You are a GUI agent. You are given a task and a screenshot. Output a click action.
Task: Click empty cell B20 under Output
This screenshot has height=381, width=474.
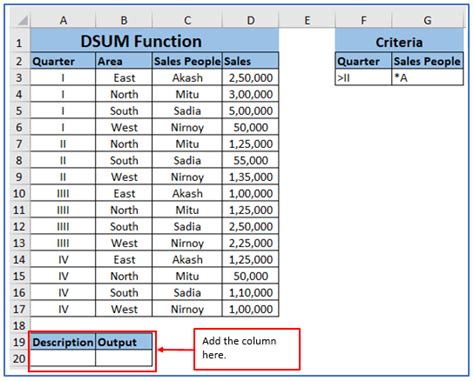tap(124, 358)
